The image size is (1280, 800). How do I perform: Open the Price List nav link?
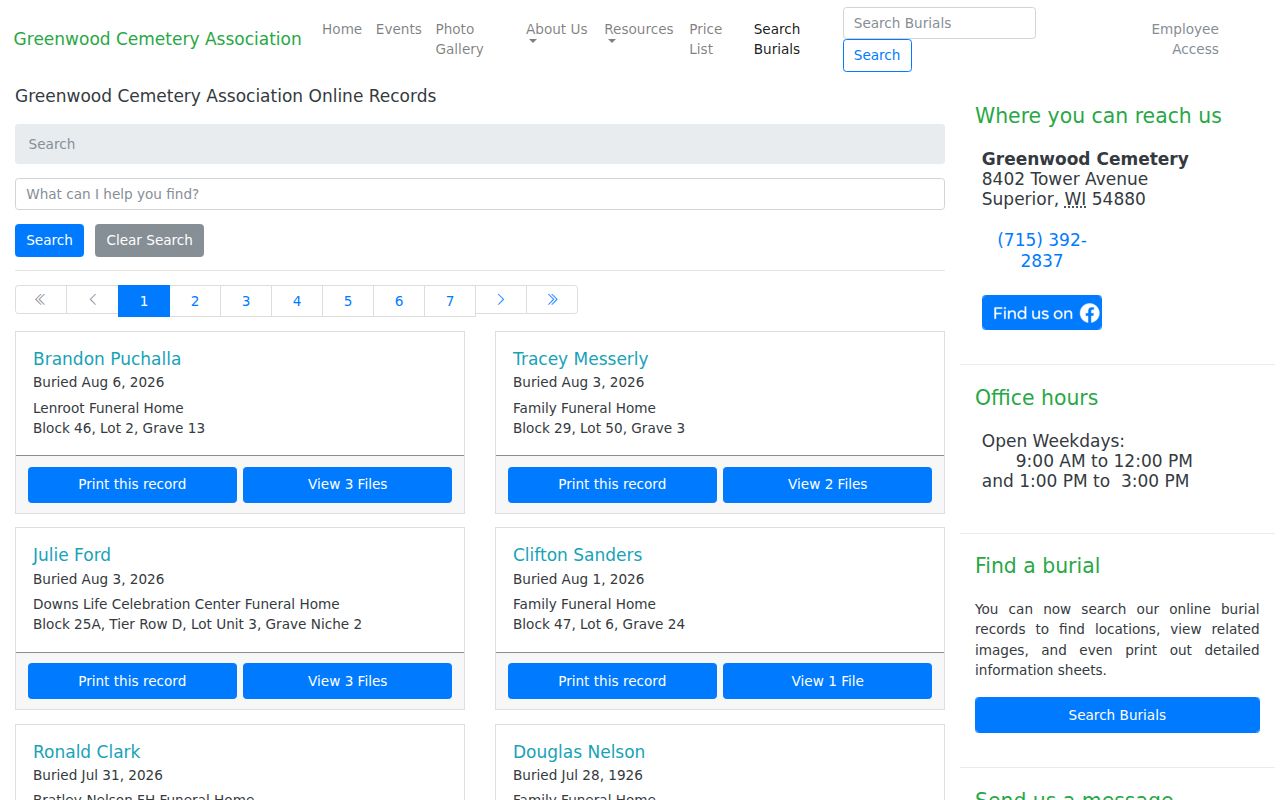pos(706,39)
